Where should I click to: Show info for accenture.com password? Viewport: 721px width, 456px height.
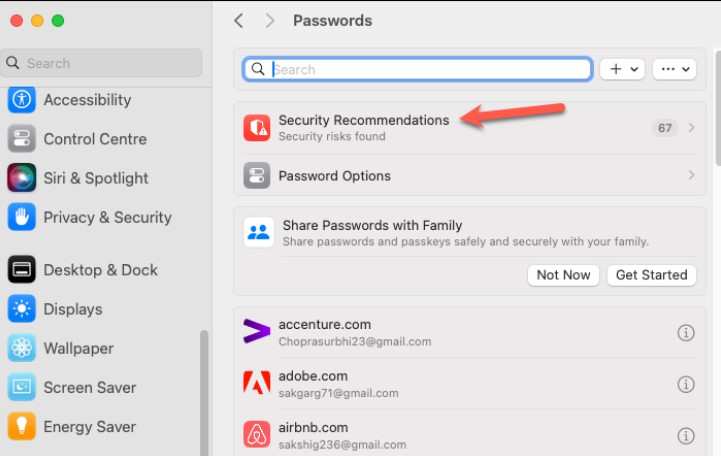[x=686, y=332]
